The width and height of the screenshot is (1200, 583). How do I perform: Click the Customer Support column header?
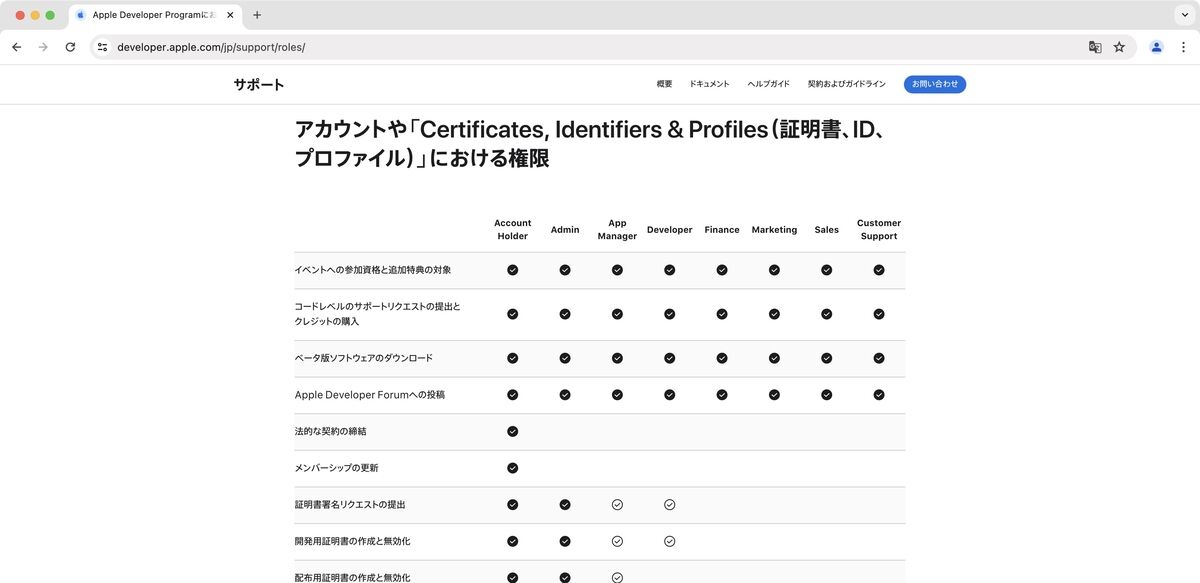879,230
